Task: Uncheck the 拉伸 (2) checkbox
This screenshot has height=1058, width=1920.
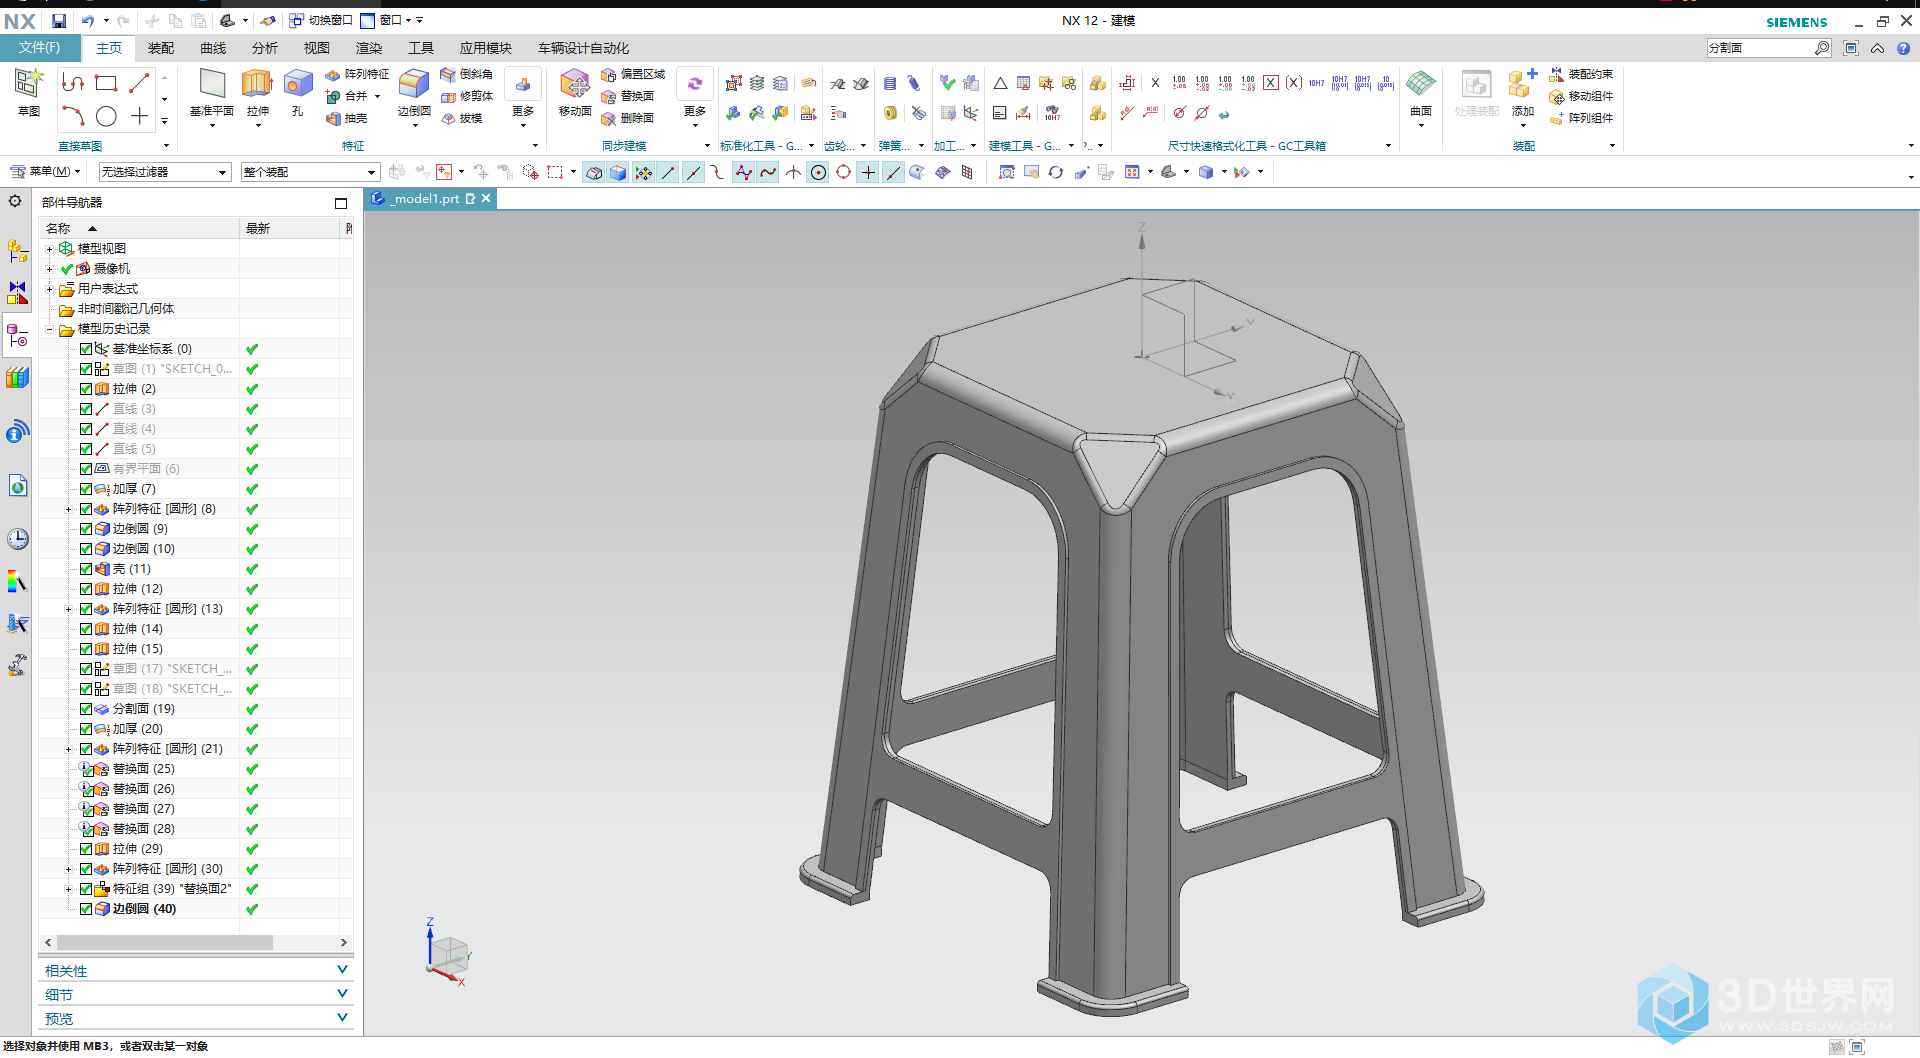Action: click(86, 389)
